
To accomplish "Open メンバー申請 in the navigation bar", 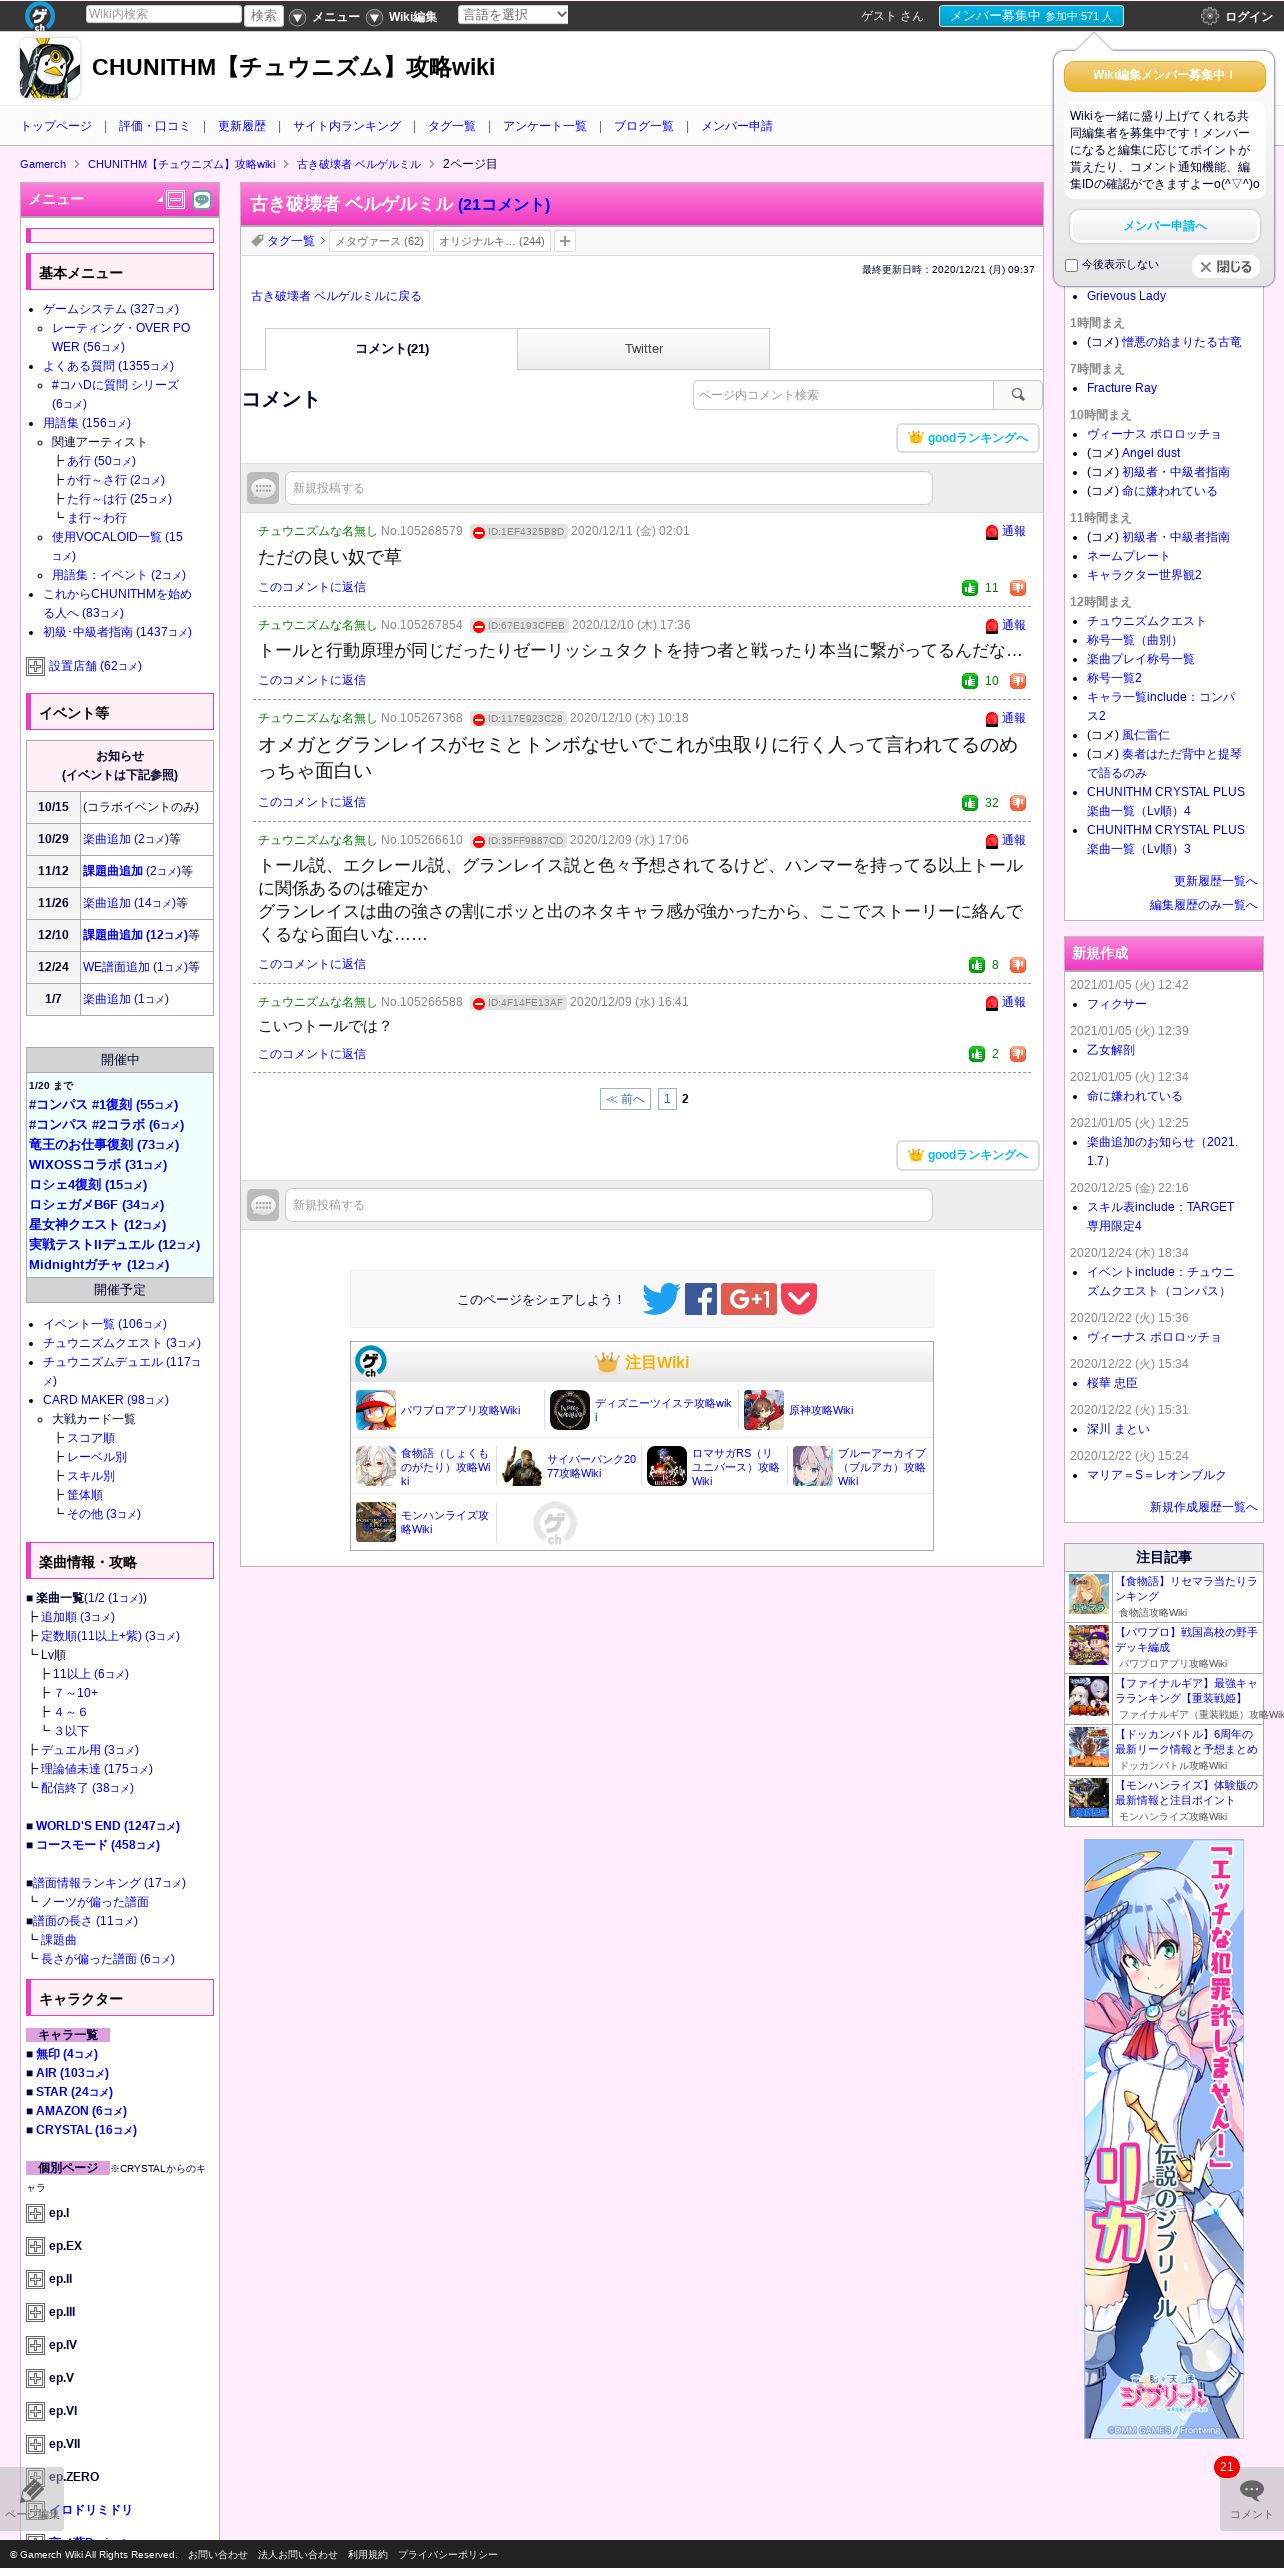I will (x=737, y=126).
